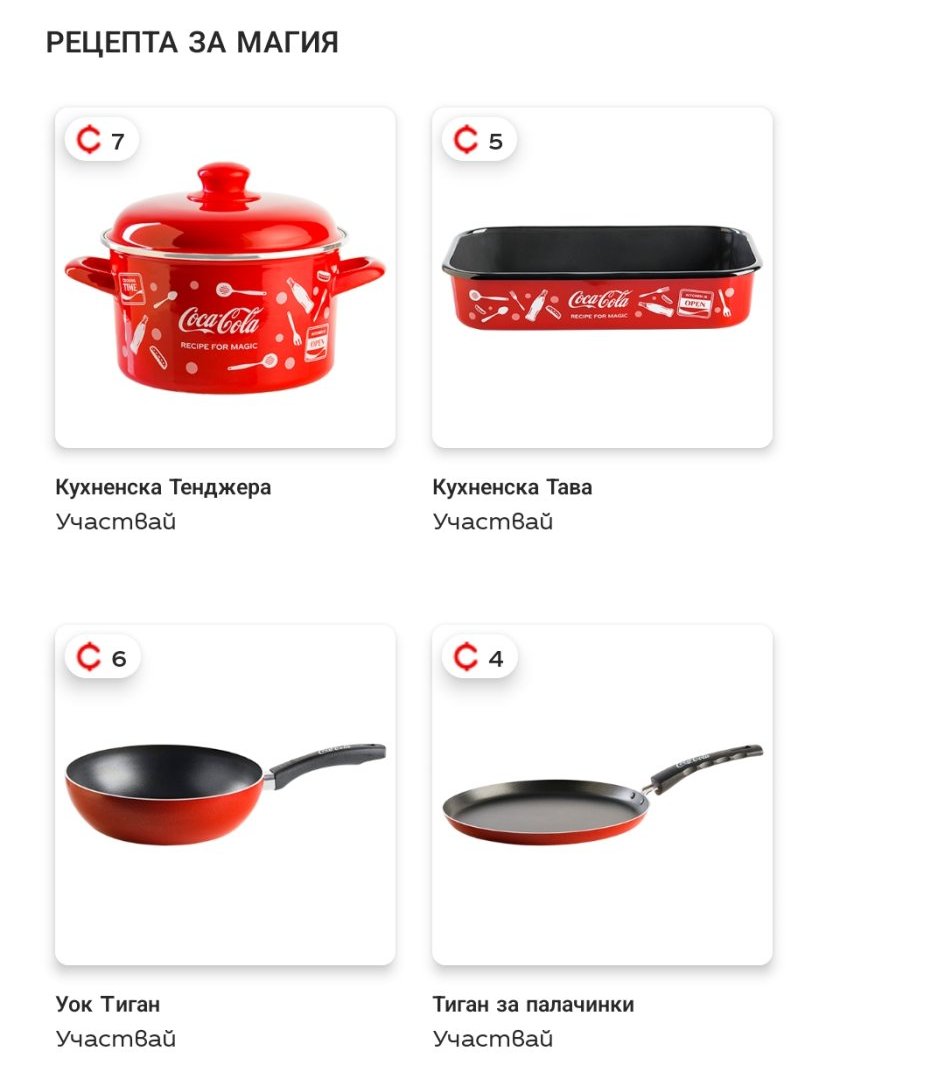The height and width of the screenshot is (1080, 945).
Task: Click the points number 5 on the tray badge
Action: point(495,141)
